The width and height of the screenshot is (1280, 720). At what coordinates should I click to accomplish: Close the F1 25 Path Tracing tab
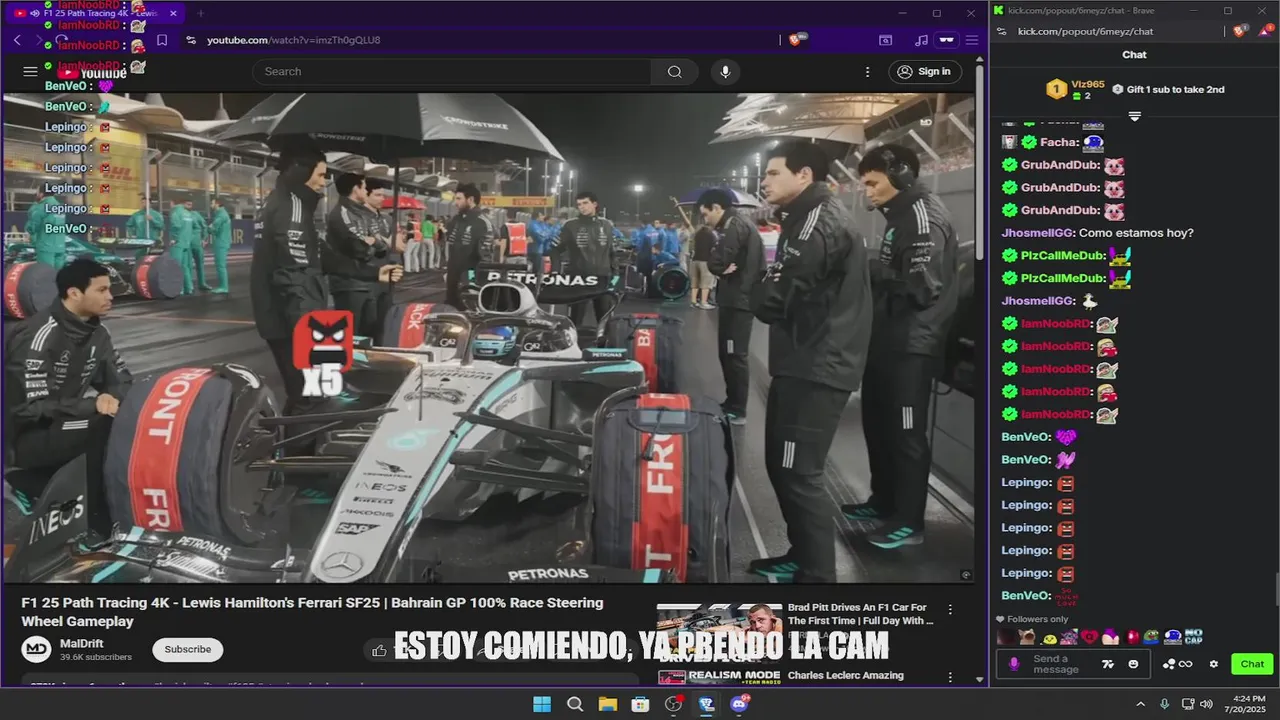click(x=173, y=13)
